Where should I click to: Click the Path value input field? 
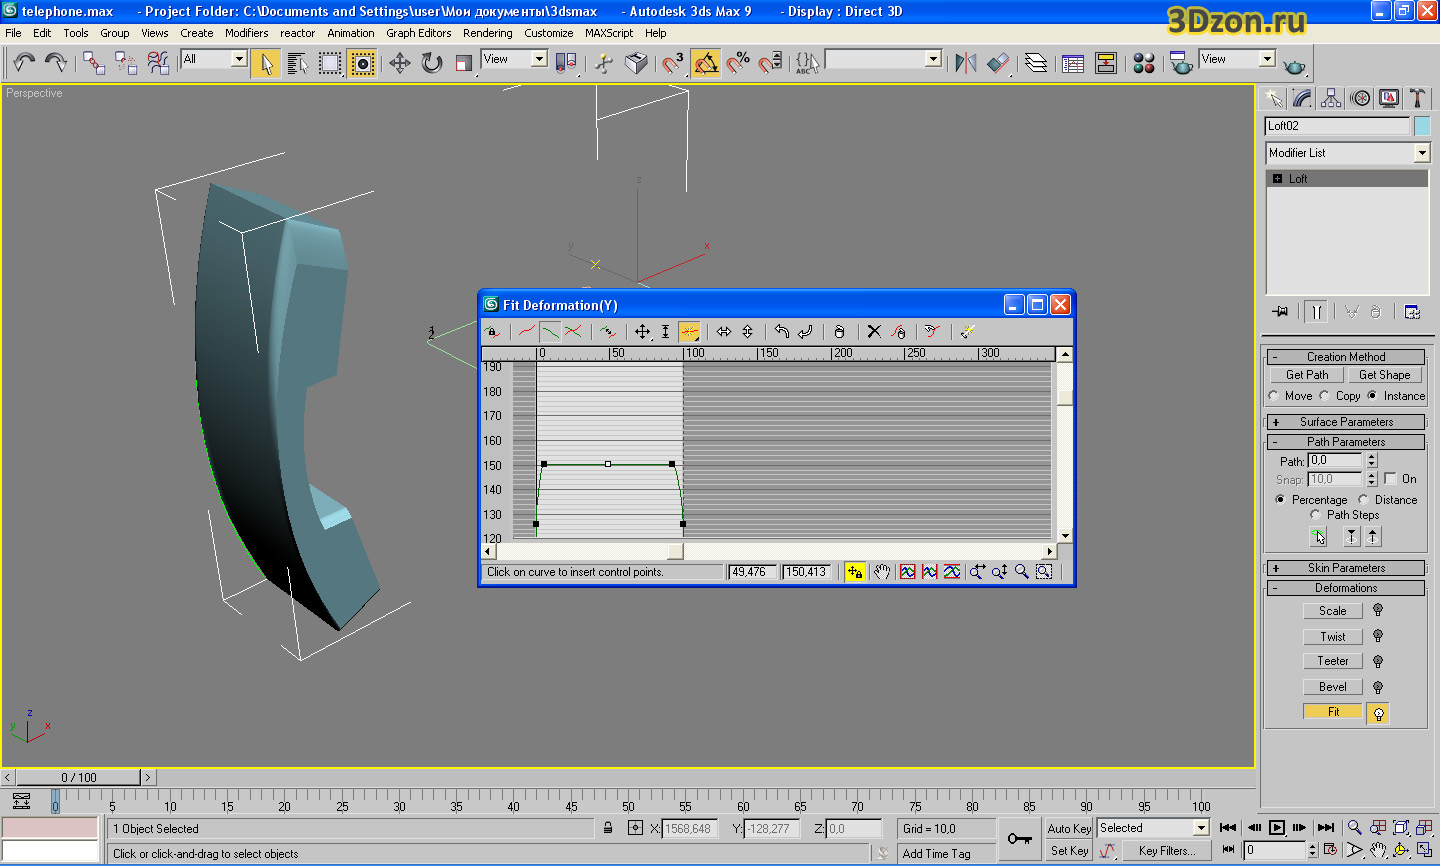(1335, 461)
